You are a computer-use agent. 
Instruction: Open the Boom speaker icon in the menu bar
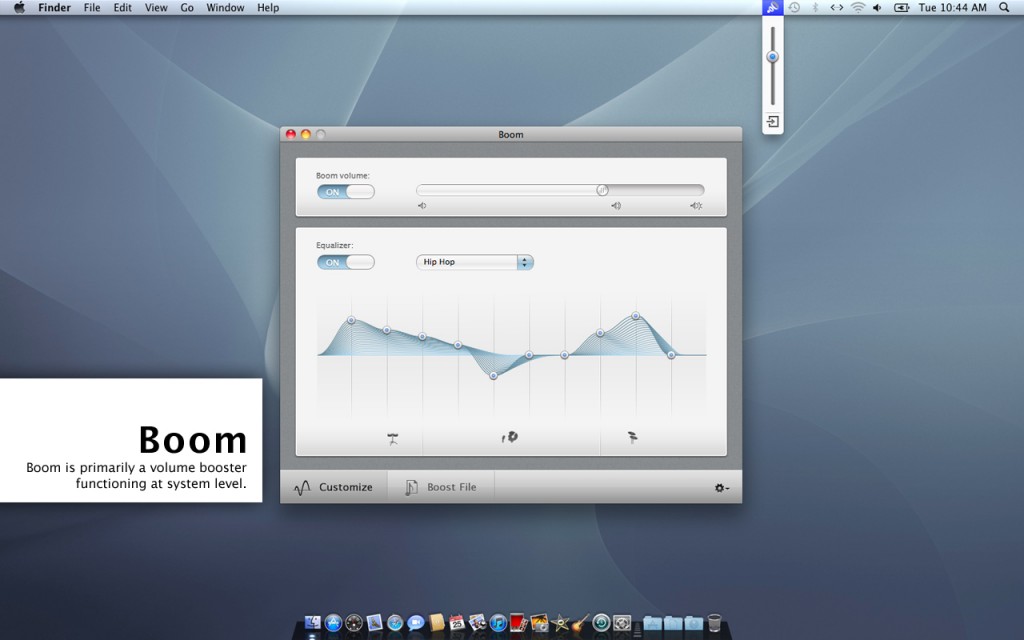[771, 7]
